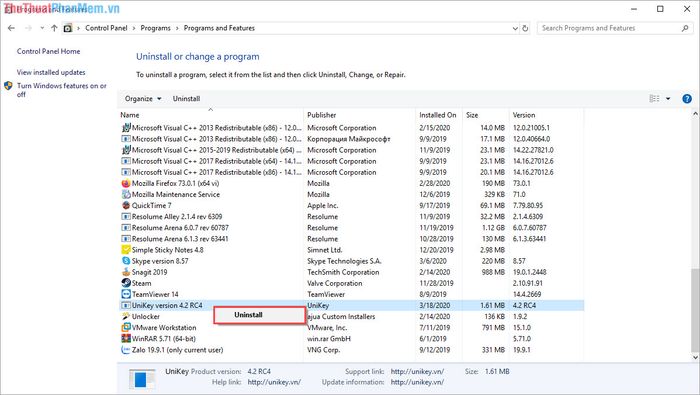Select the VMware Workstation icon
Image resolution: width=700 pixels, height=395 pixels.
click(x=126, y=328)
